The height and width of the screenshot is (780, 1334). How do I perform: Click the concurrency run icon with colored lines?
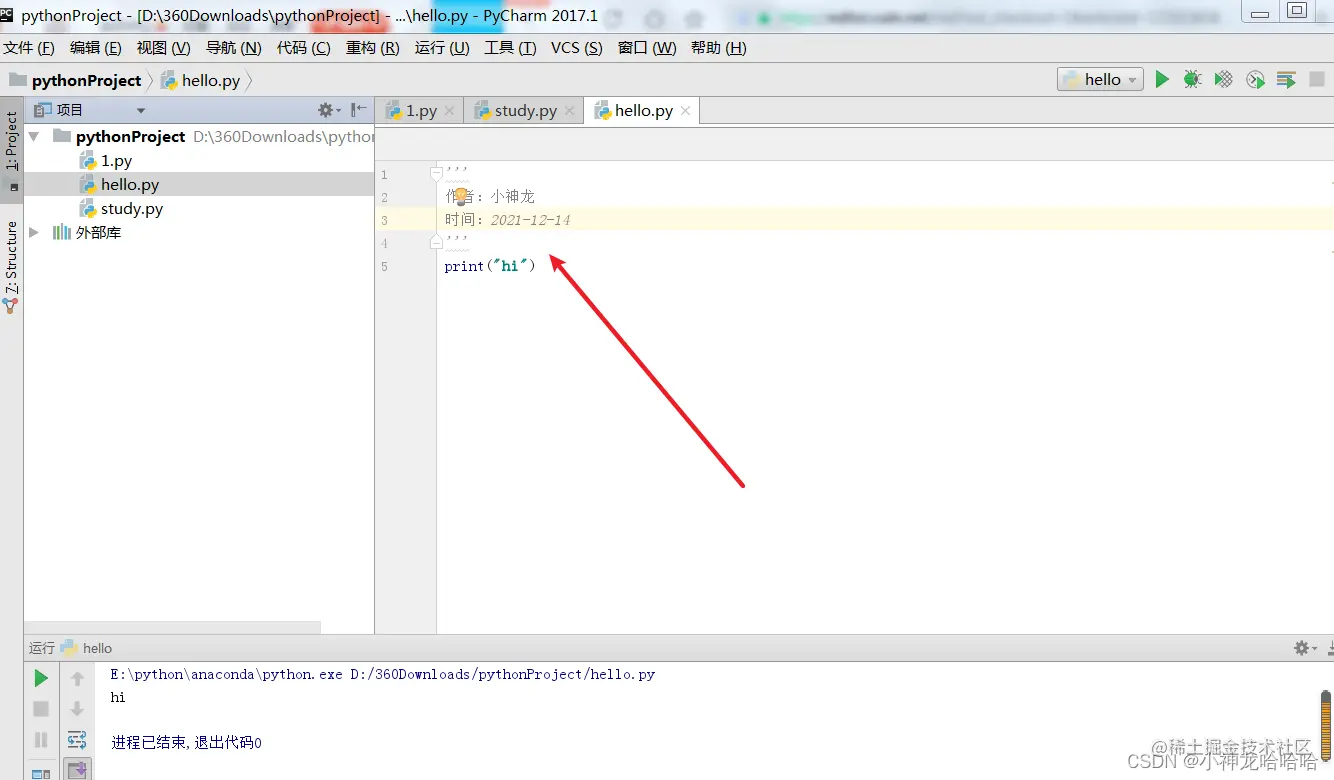click(x=1286, y=79)
